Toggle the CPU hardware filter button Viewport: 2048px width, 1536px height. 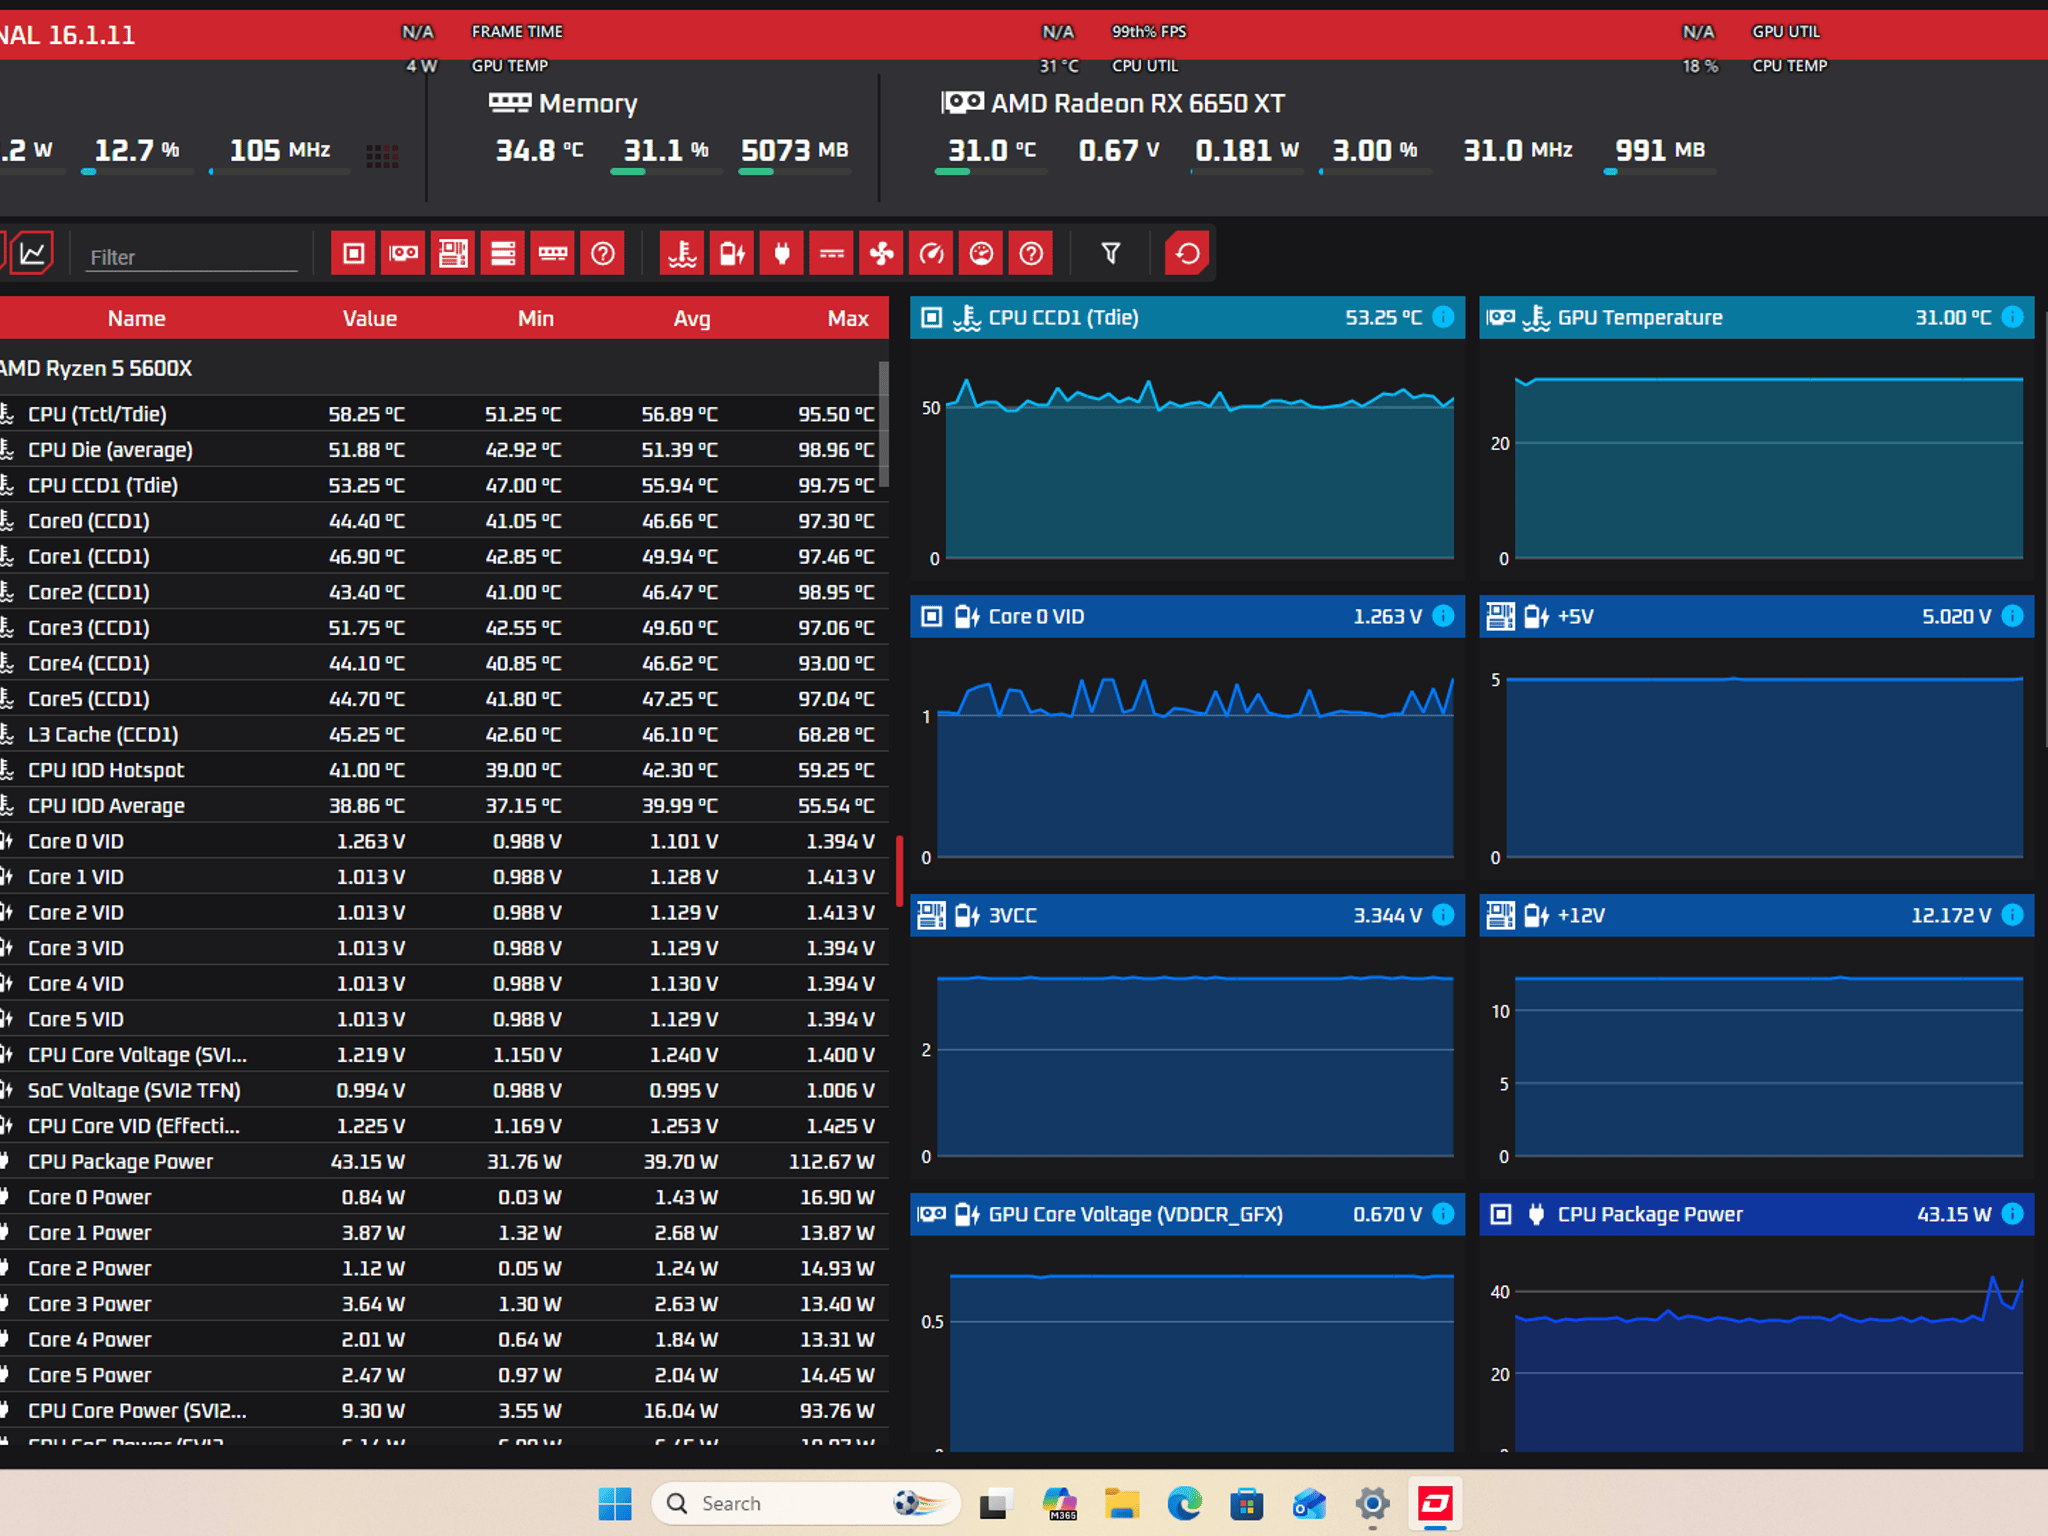(353, 253)
